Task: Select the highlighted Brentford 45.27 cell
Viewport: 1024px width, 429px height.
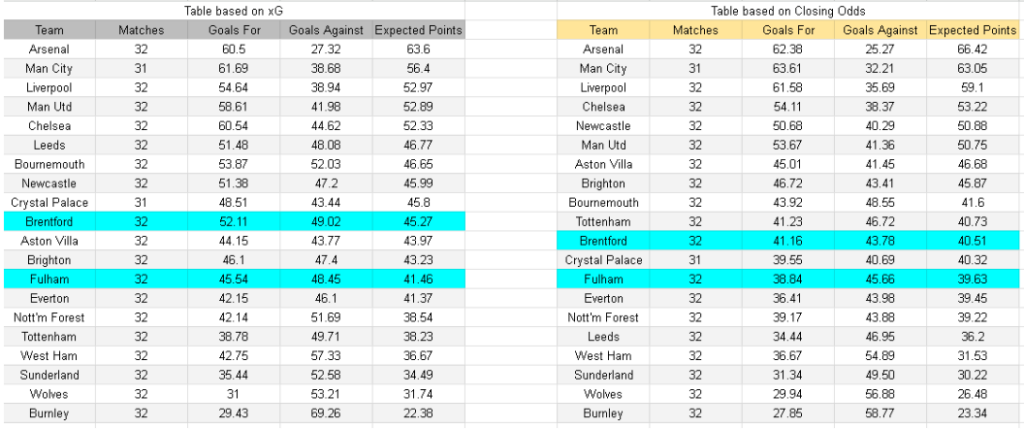Action: pyautogui.click(x=419, y=222)
